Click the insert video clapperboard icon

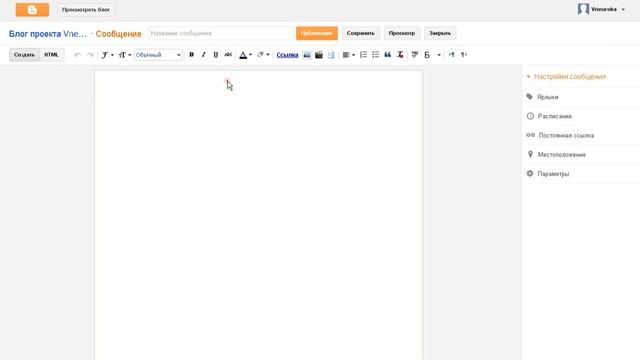pyautogui.click(x=319, y=55)
